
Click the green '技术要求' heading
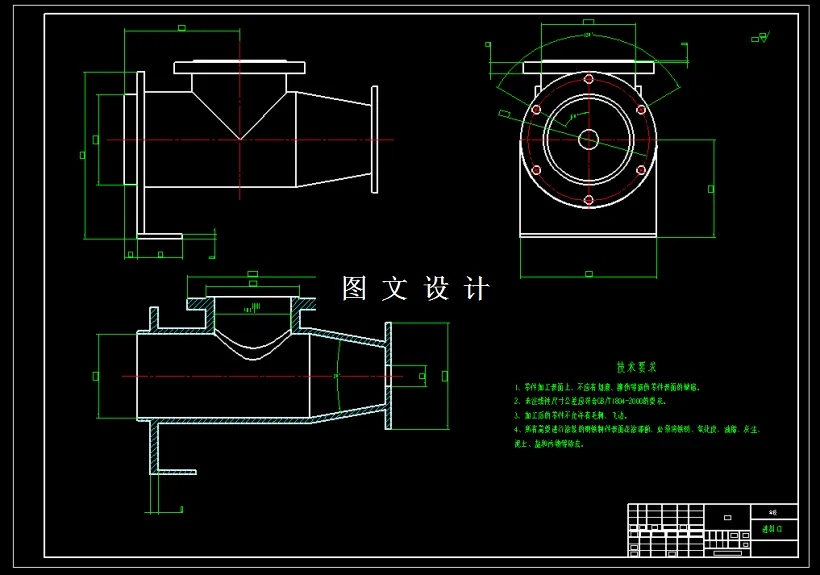(636, 367)
